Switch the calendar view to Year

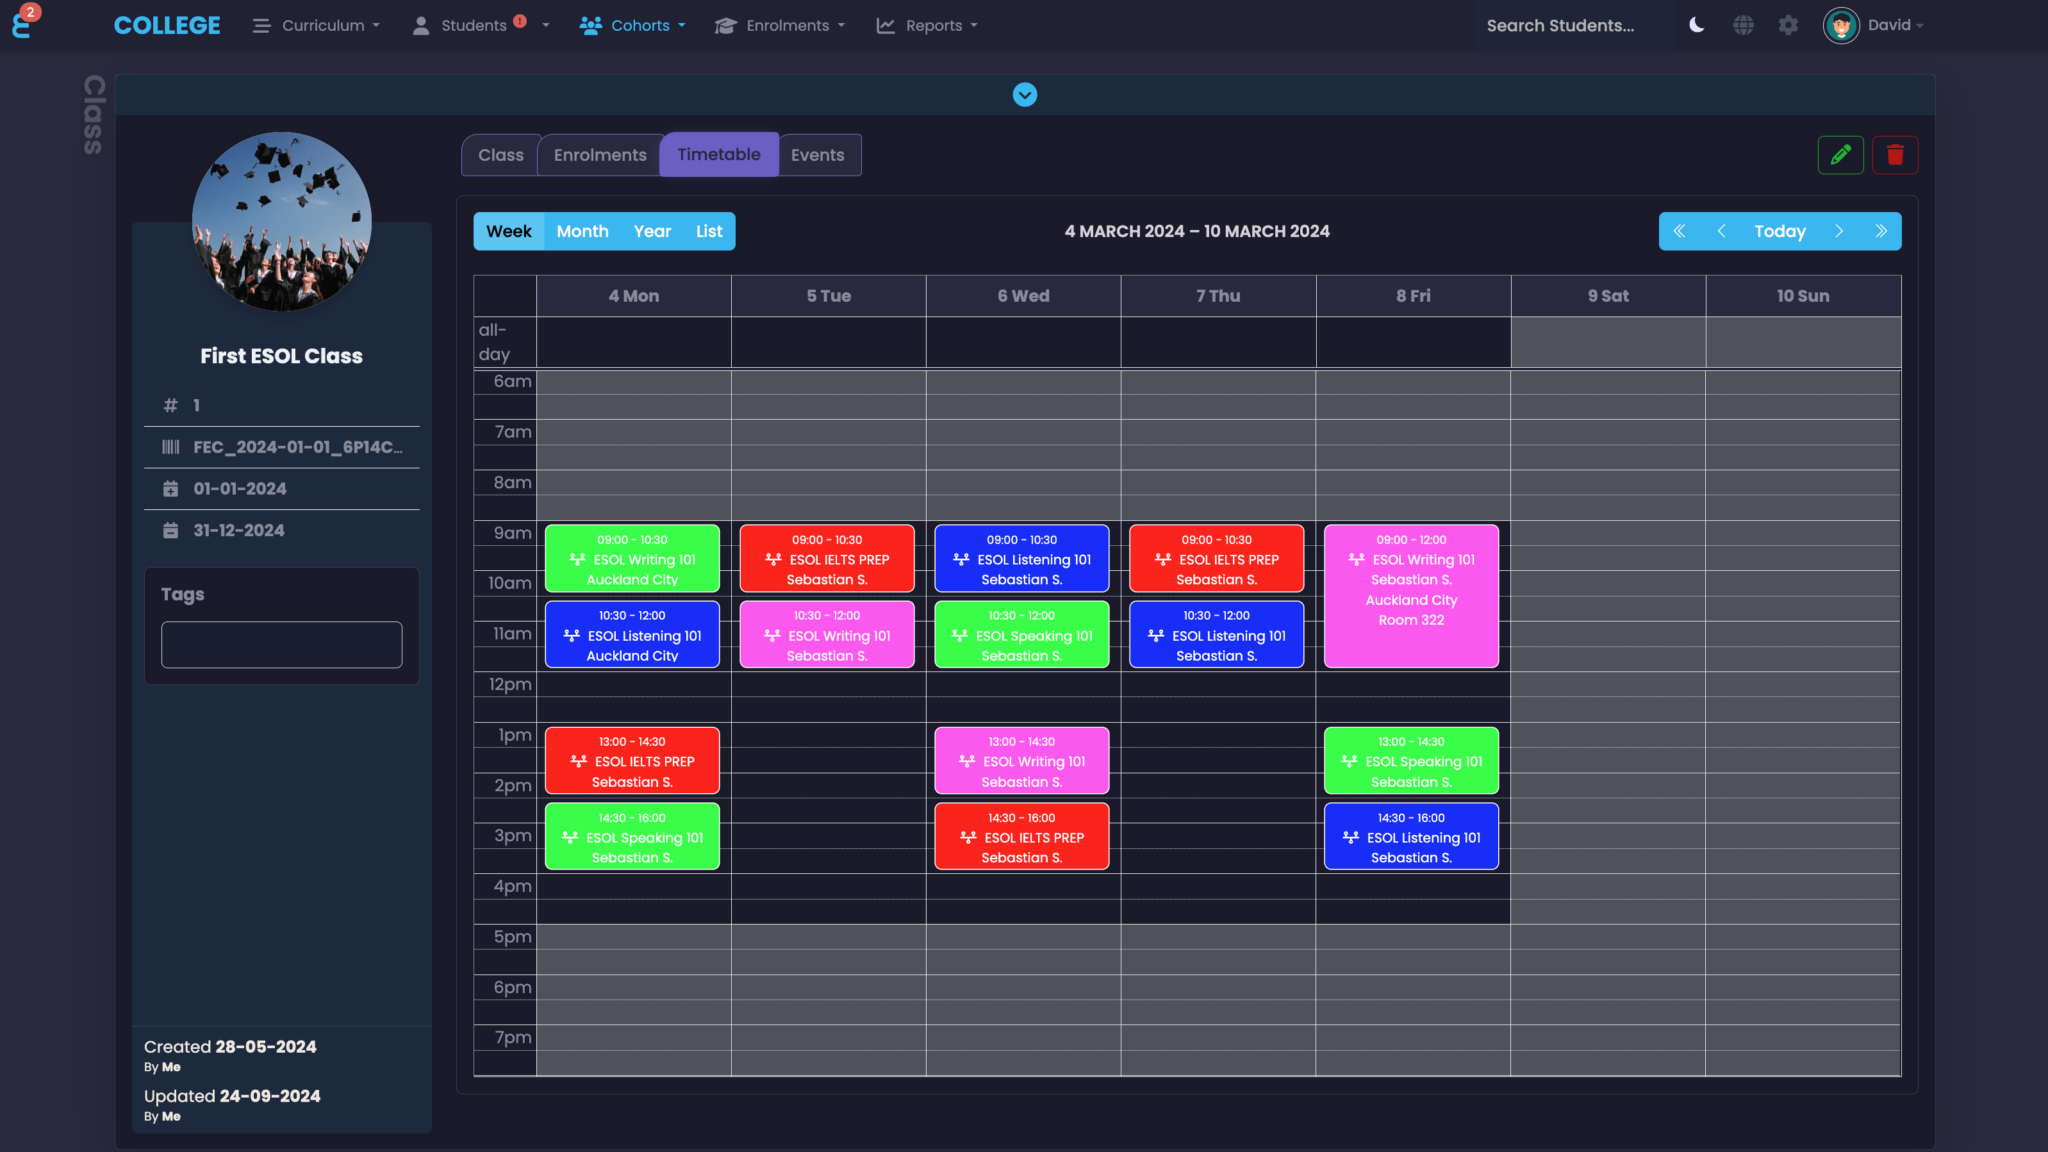(x=651, y=231)
